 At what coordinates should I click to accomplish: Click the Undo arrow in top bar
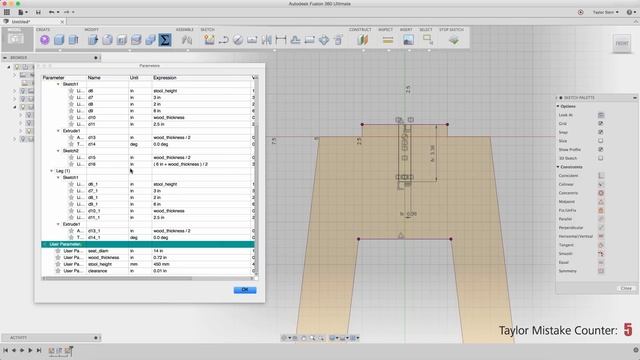pyautogui.click(x=52, y=12)
